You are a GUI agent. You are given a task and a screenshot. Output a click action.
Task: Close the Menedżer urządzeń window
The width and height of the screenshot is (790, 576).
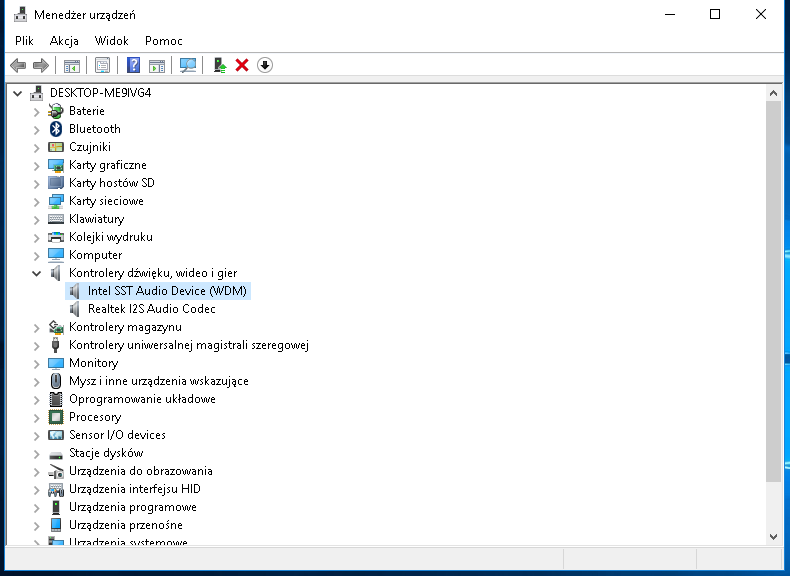761,15
